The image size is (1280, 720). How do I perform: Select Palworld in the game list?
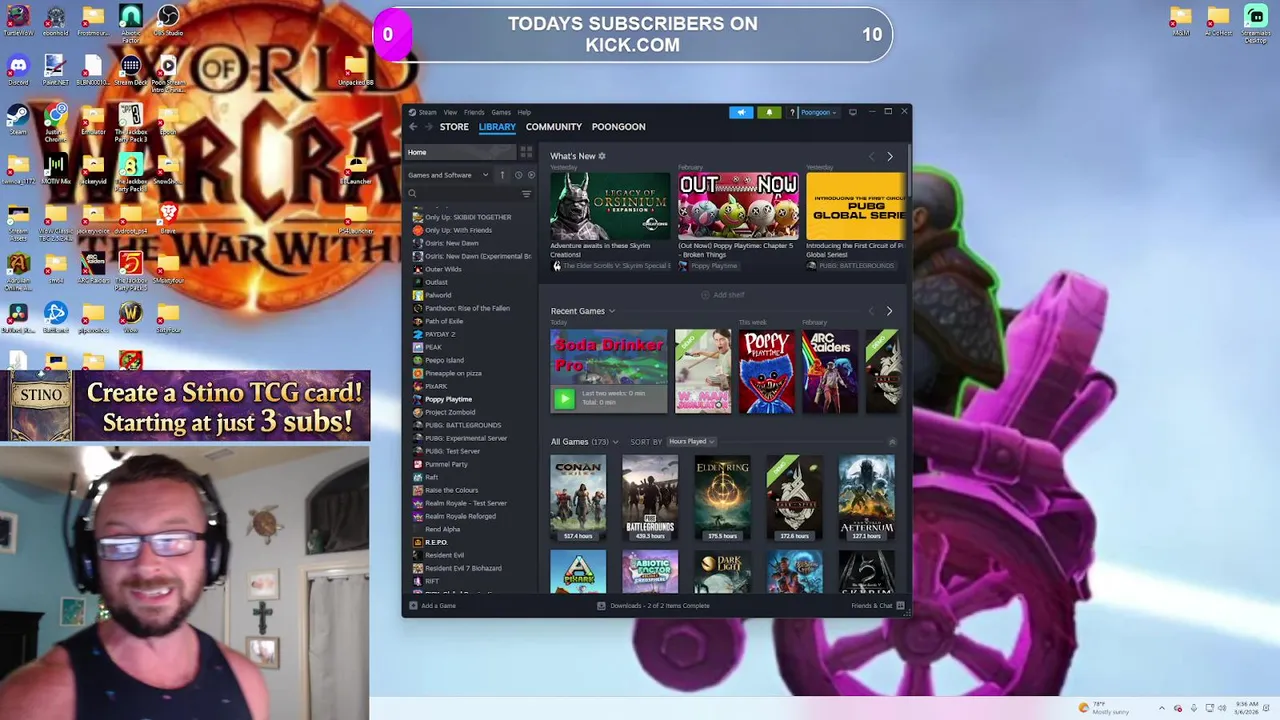click(x=438, y=295)
